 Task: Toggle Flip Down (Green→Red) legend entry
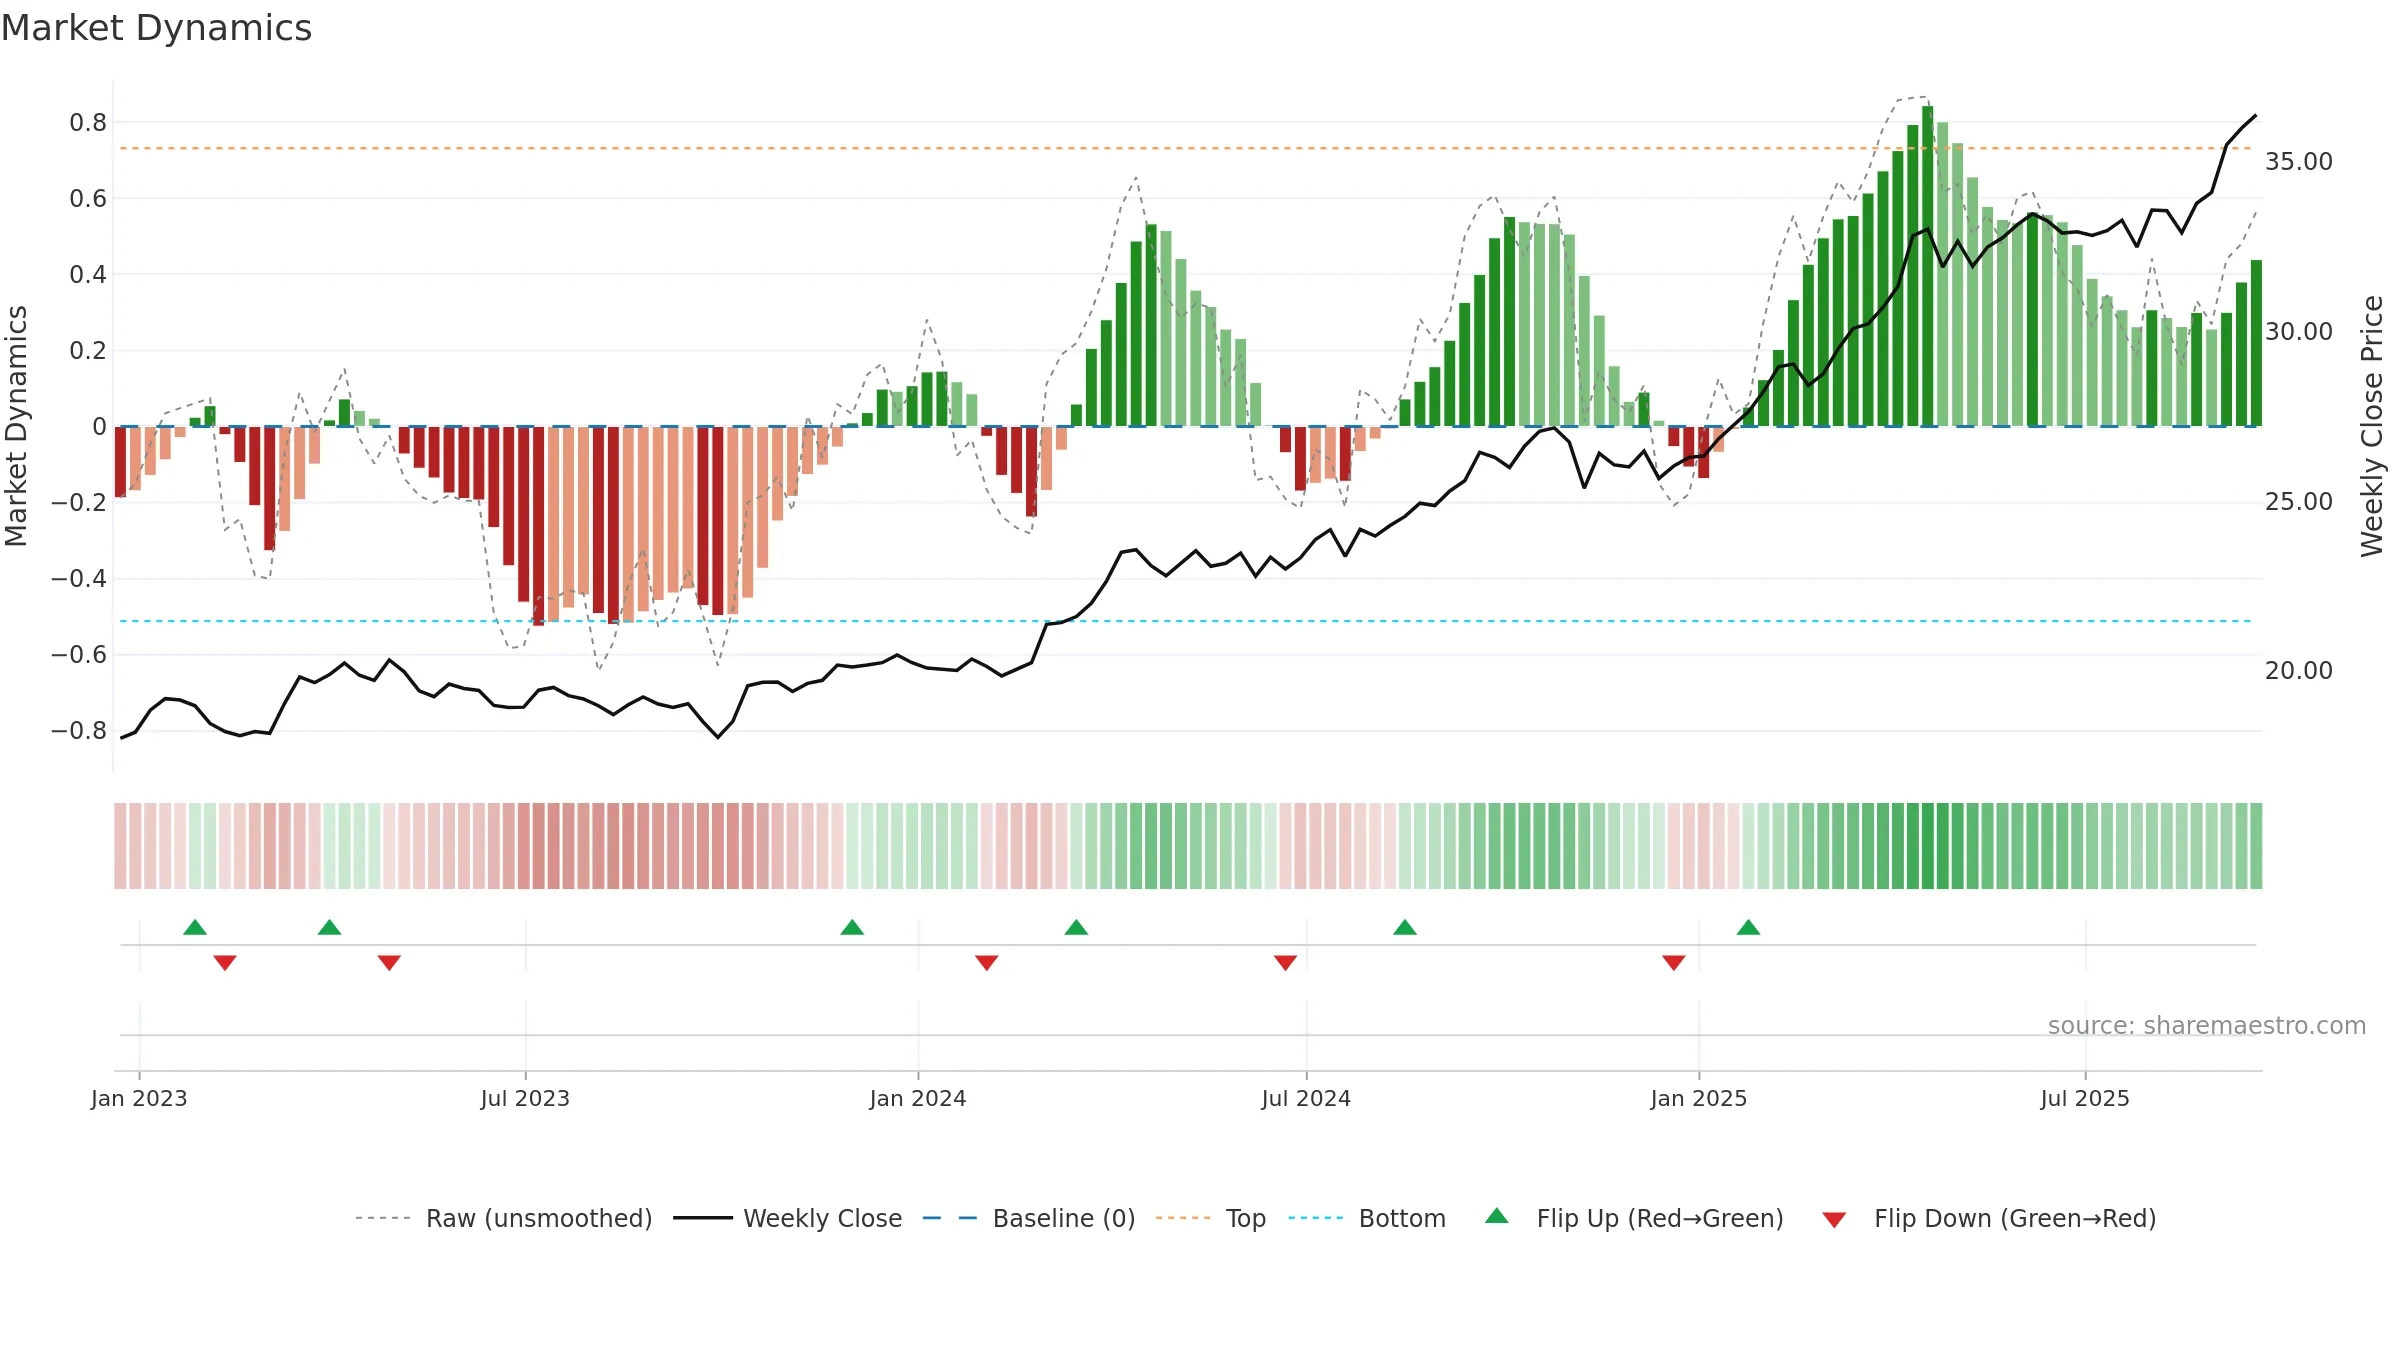click(x=1989, y=1218)
